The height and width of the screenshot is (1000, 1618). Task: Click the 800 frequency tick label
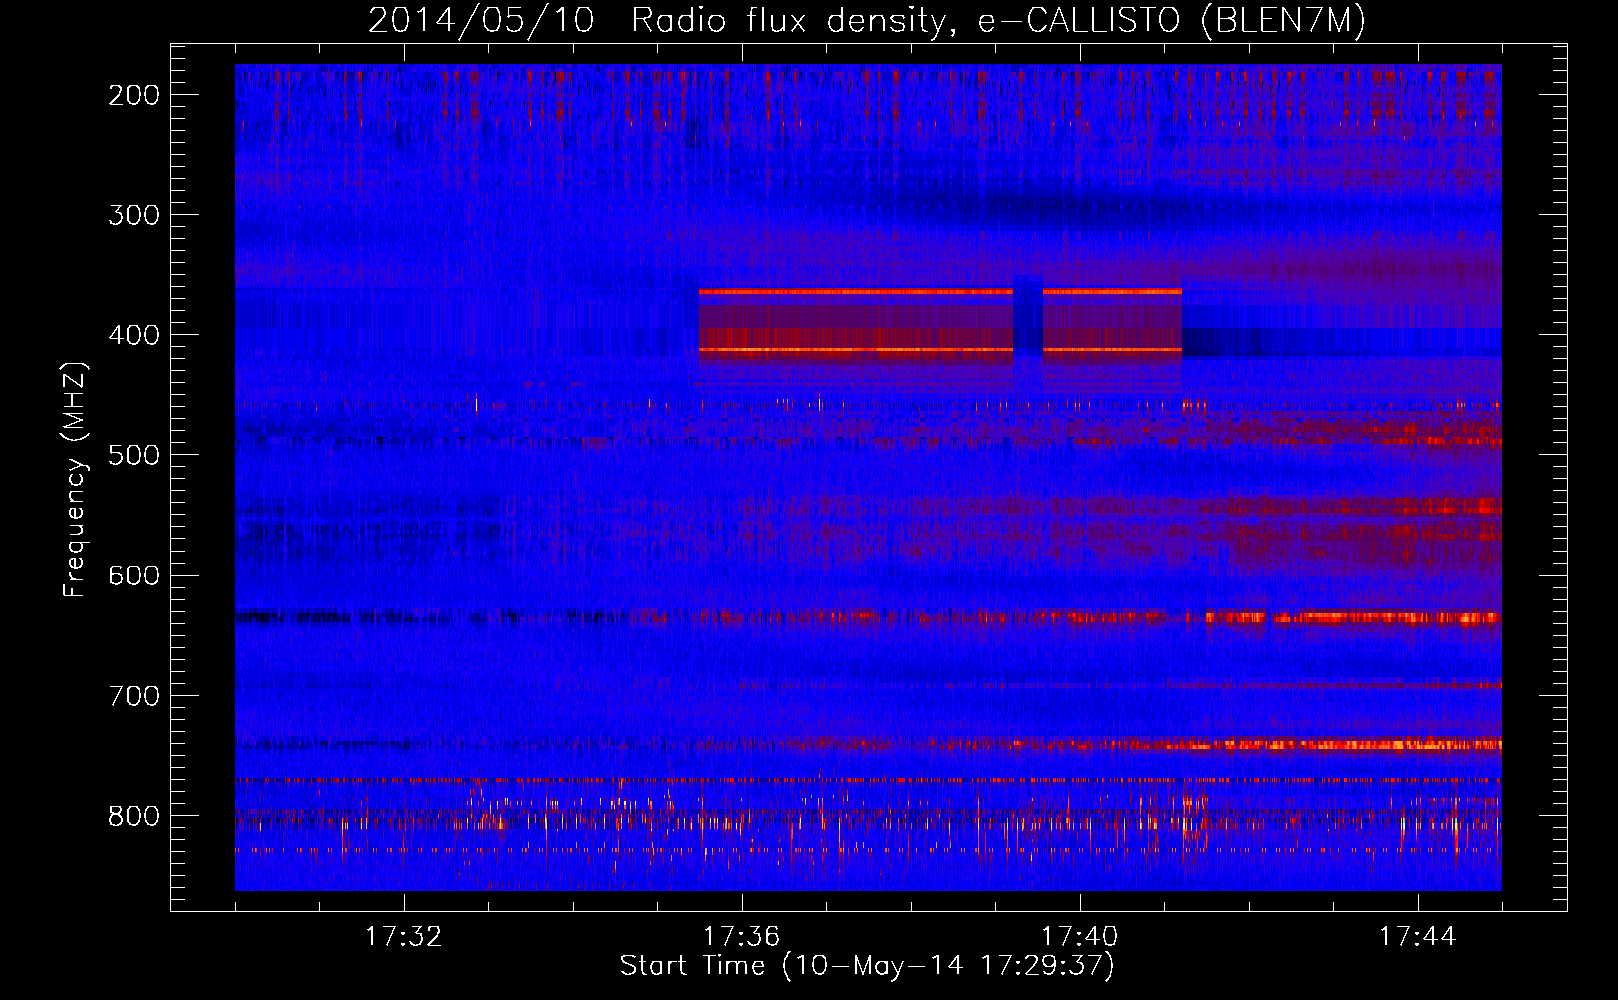pyautogui.click(x=134, y=816)
